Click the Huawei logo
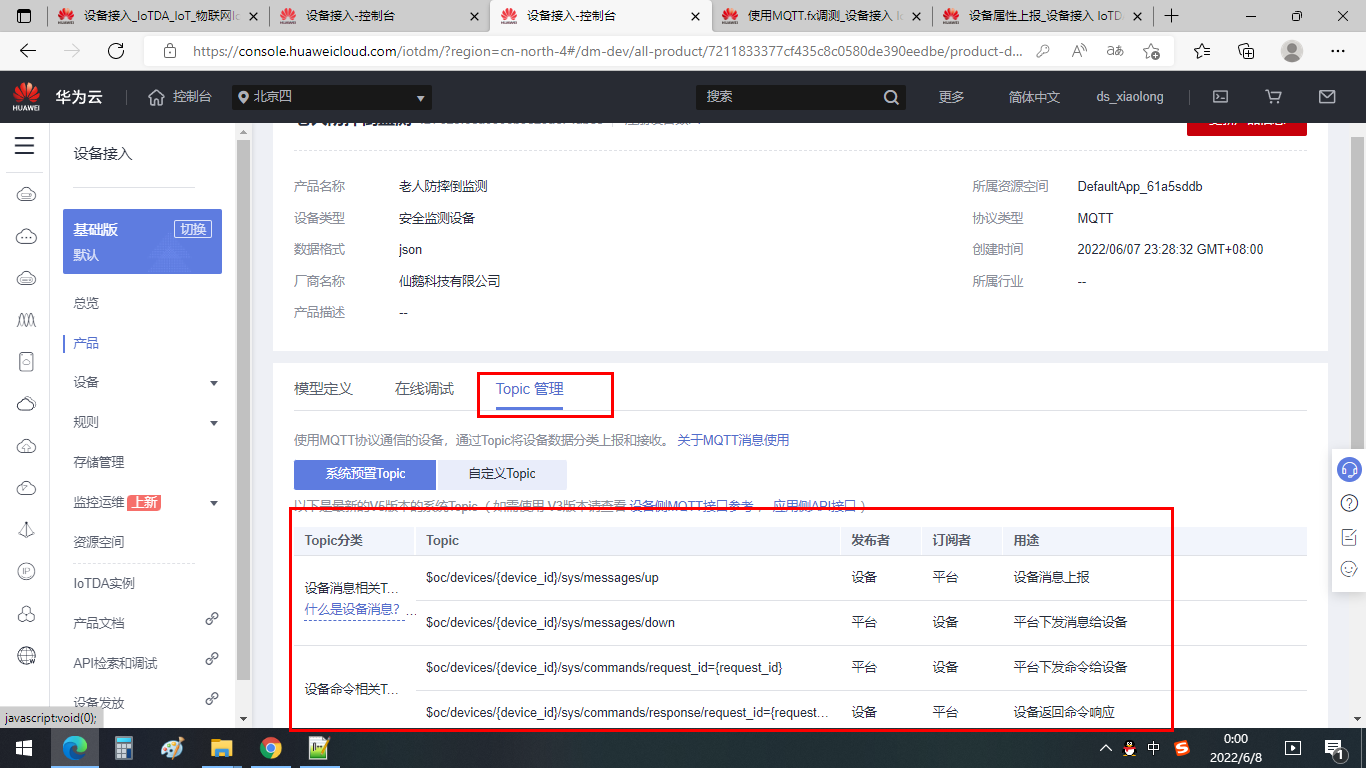Image resolution: width=1366 pixels, height=768 pixels. tap(26, 97)
